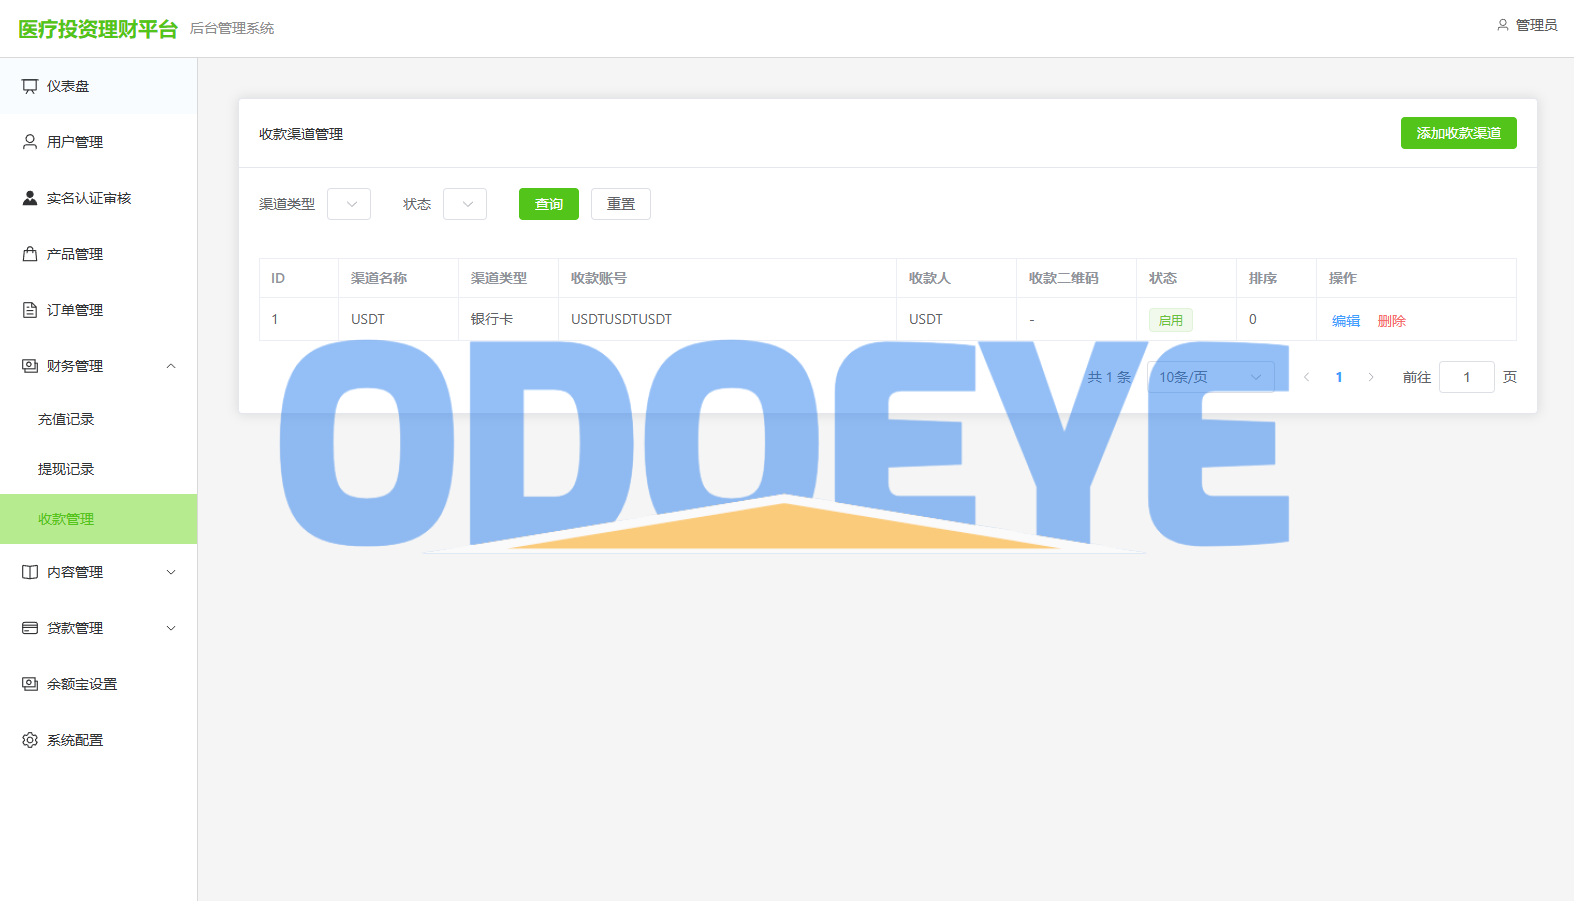Screen dimensions: 1574x901
Task: Click the 产品管理 shopping bag icon
Action: tap(30, 254)
